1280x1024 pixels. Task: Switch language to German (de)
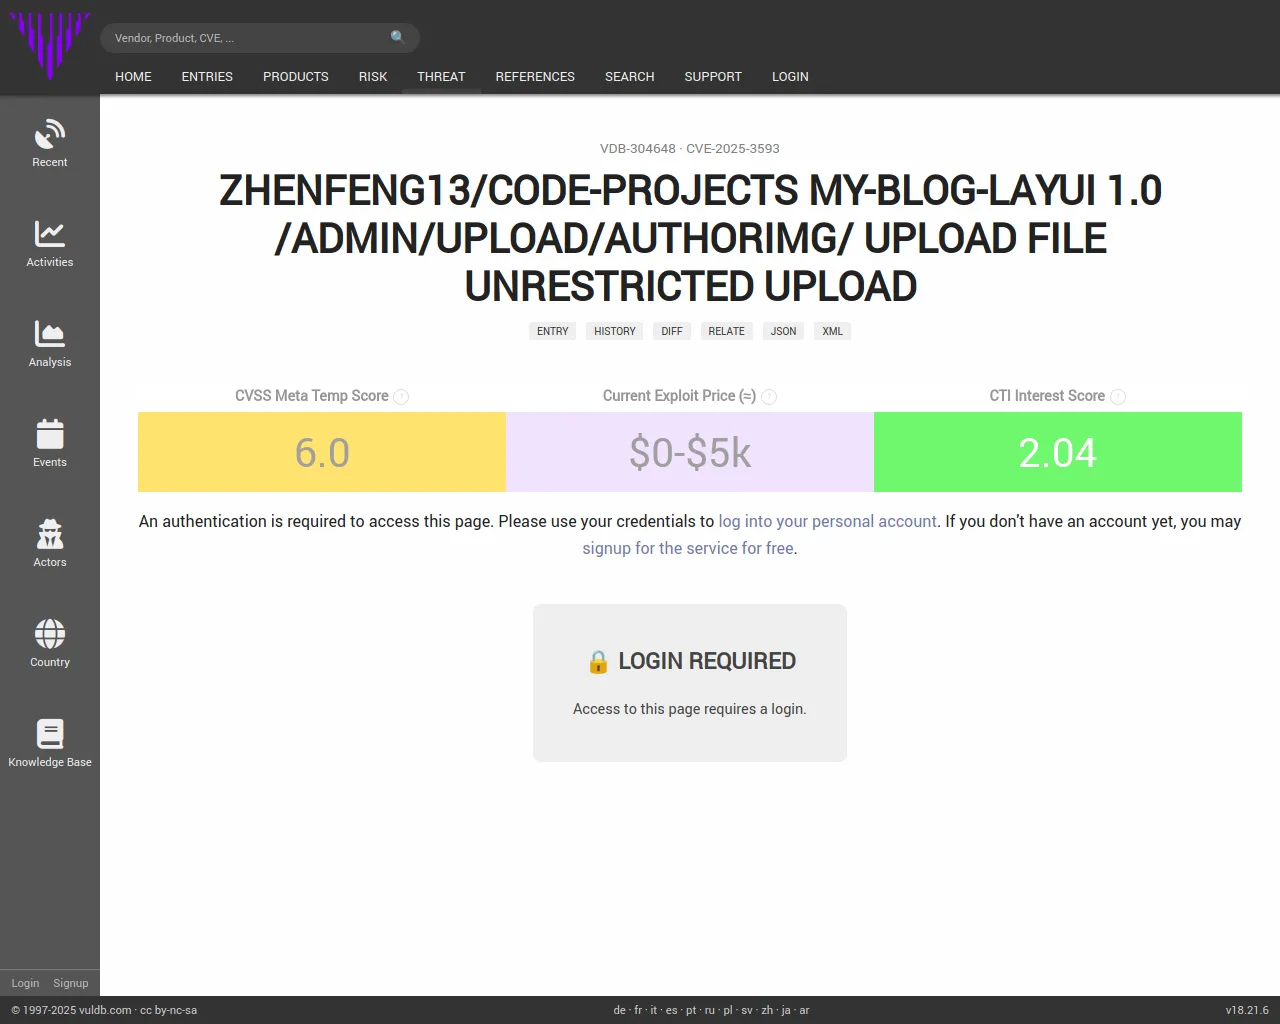tap(619, 1010)
